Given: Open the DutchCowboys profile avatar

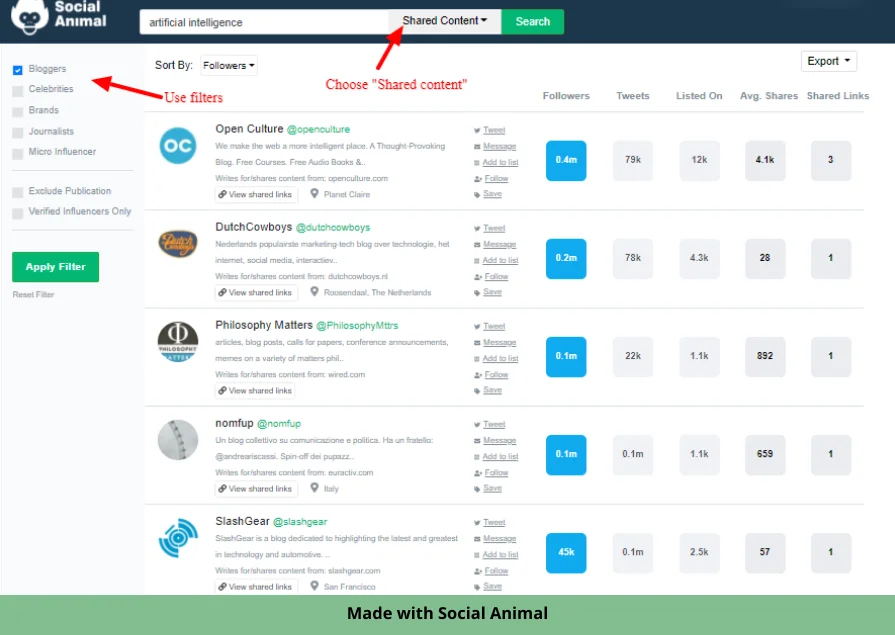Looking at the screenshot, I should click(x=178, y=244).
